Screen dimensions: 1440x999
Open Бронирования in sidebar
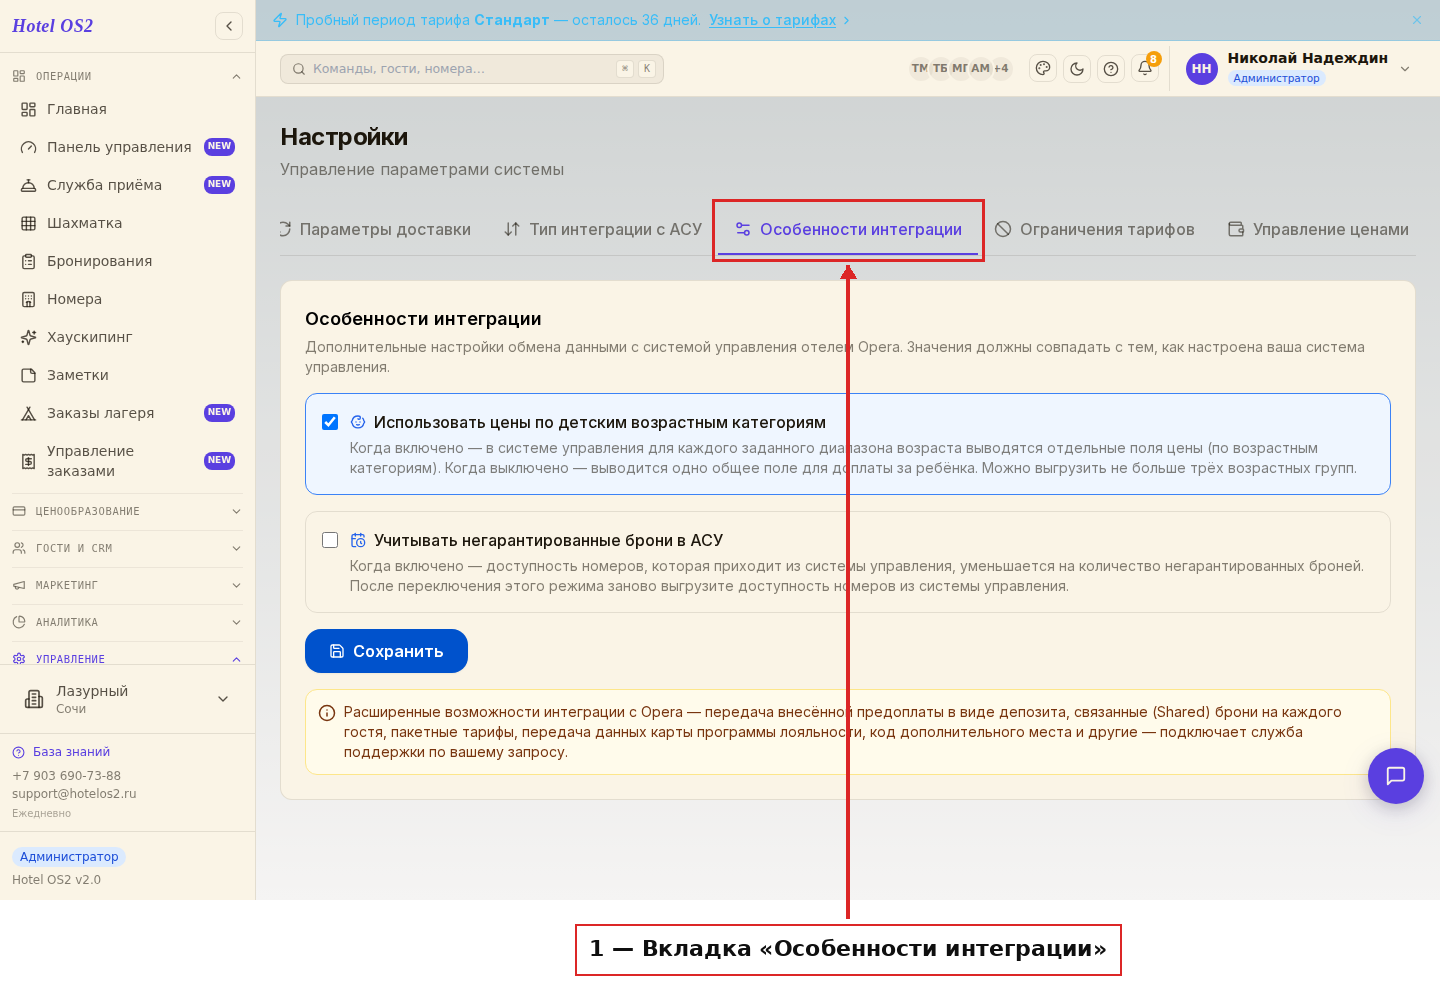click(x=127, y=261)
